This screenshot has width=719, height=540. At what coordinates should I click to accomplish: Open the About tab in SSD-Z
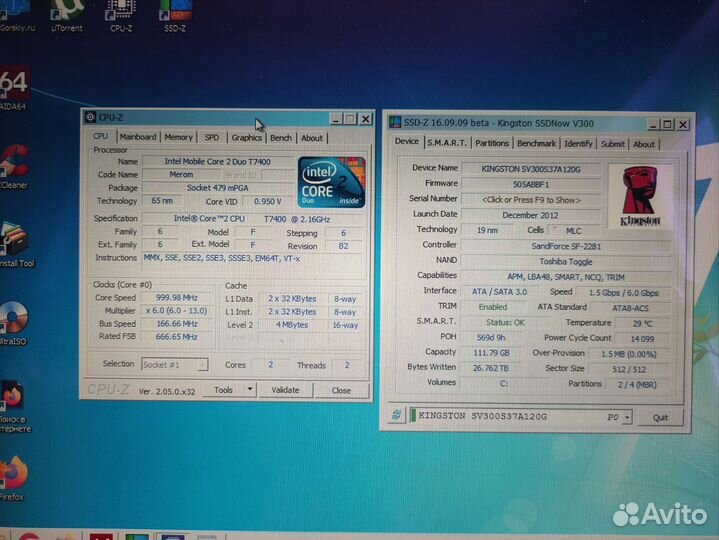coord(644,144)
